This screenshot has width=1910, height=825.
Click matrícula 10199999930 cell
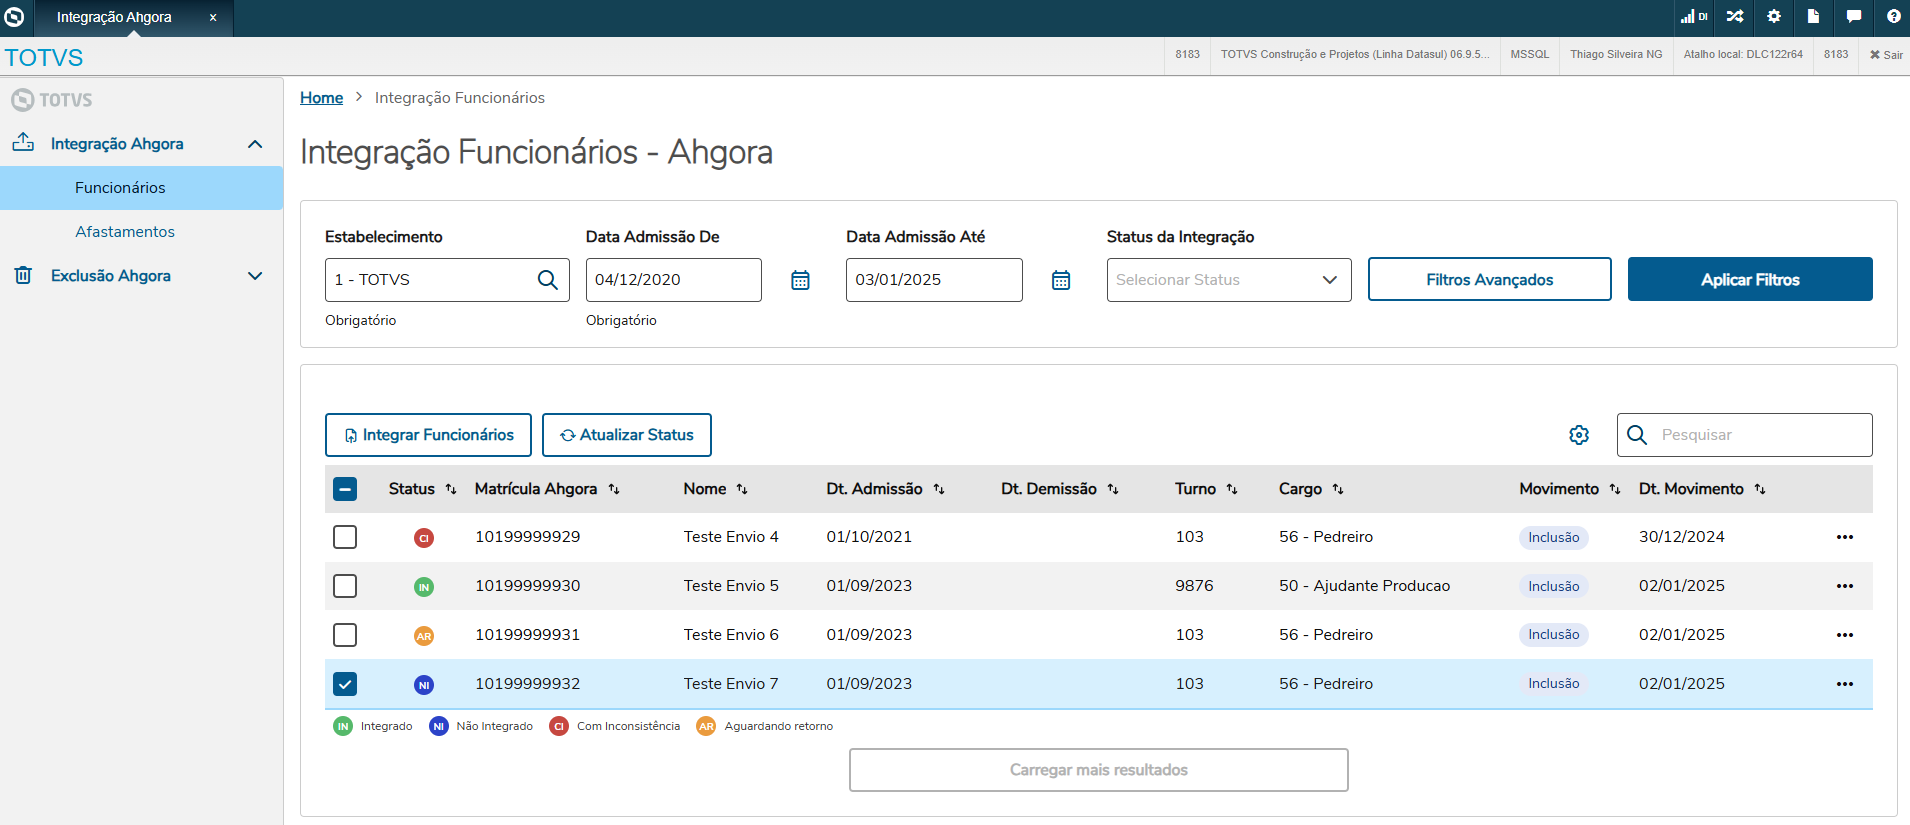coord(528,586)
